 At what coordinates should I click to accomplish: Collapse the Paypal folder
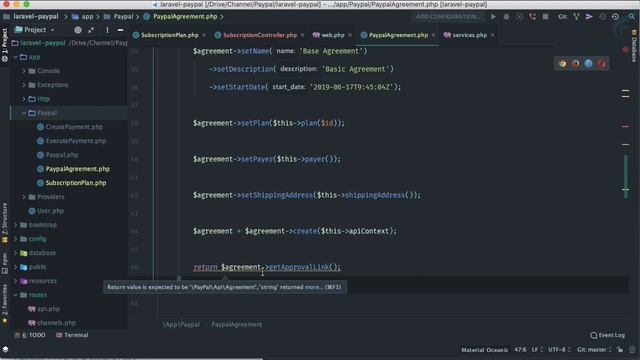24,113
